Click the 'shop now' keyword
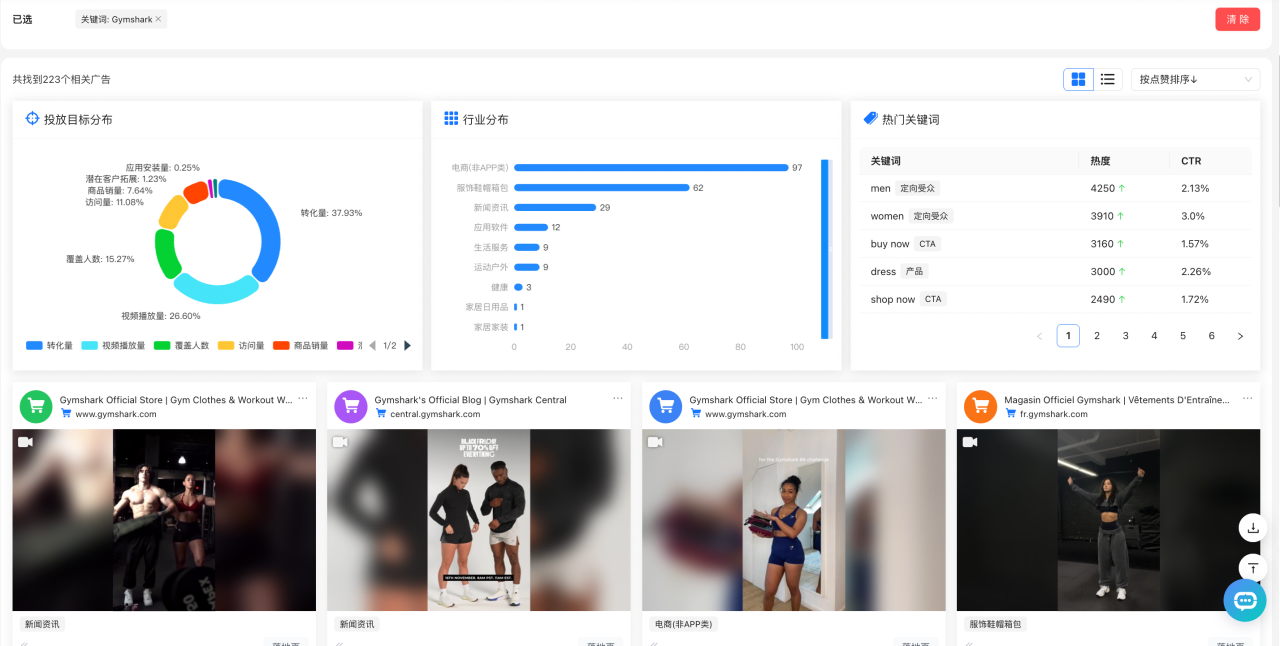 pos(893,300)
